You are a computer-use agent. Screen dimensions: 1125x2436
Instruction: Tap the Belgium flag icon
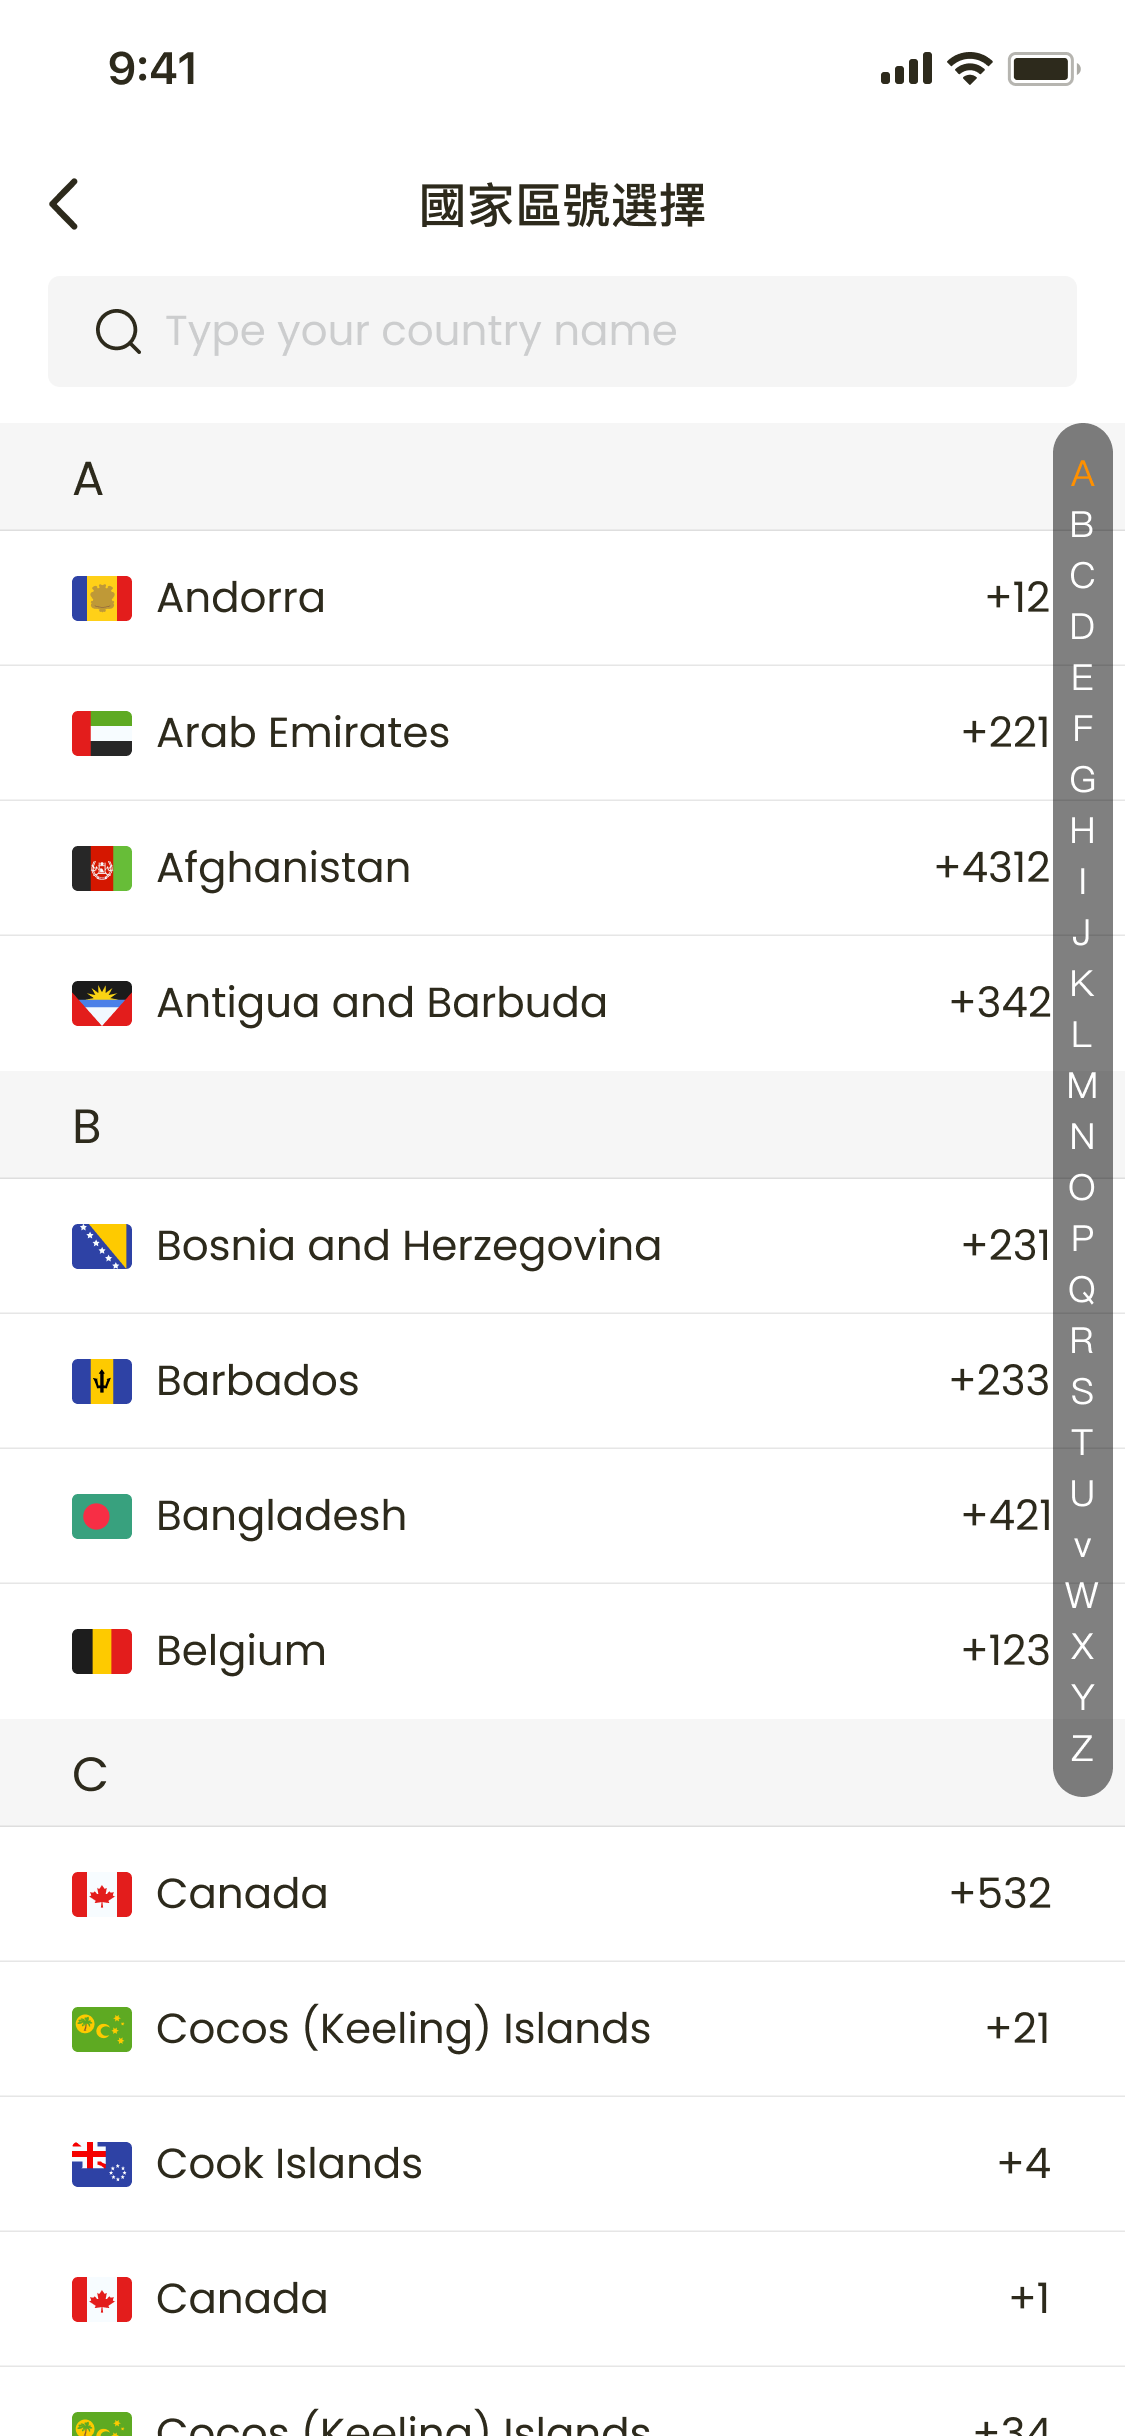click(102, 1651)
